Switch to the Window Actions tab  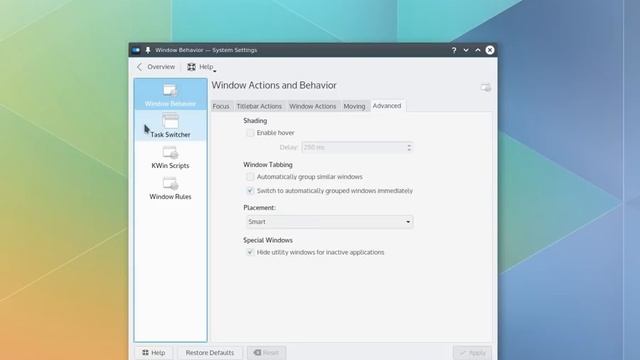pyautogui.click(x=313, y=106)
